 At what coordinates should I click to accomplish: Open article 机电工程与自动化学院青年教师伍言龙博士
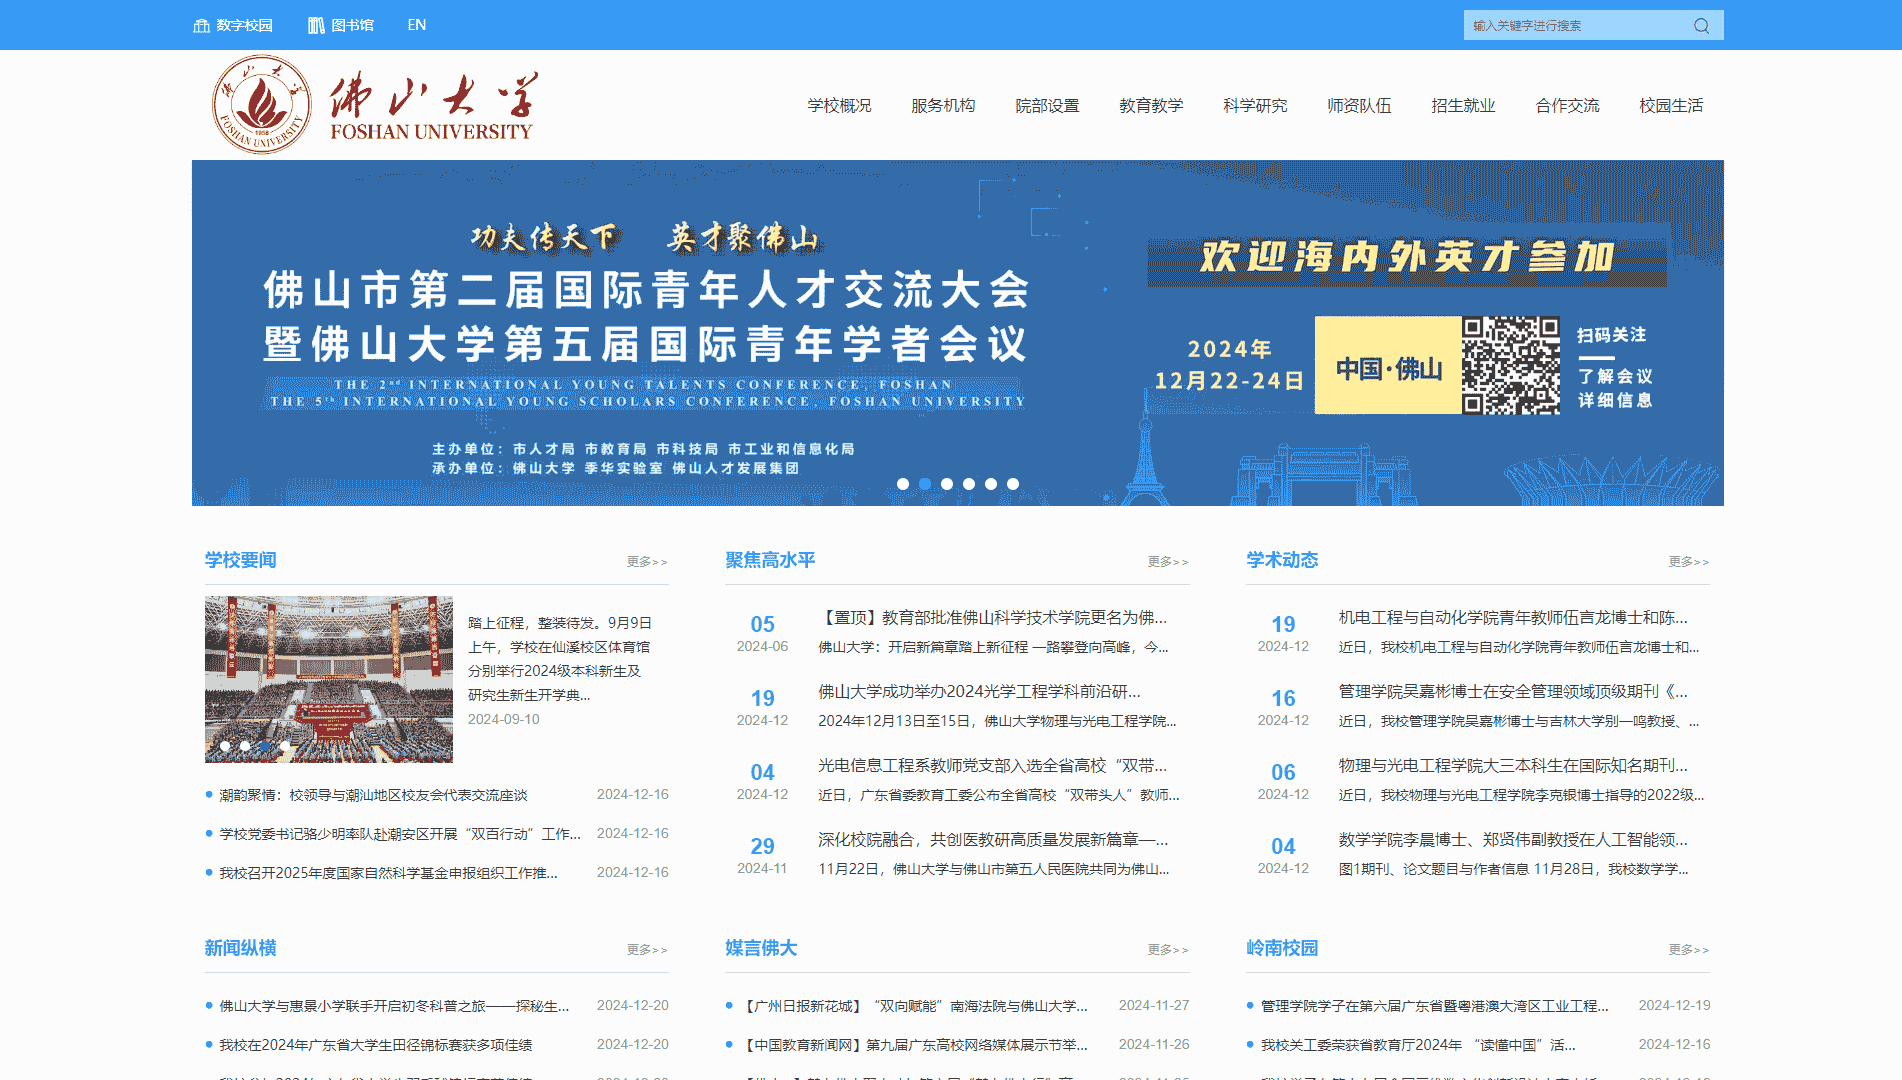(1513, 617)
